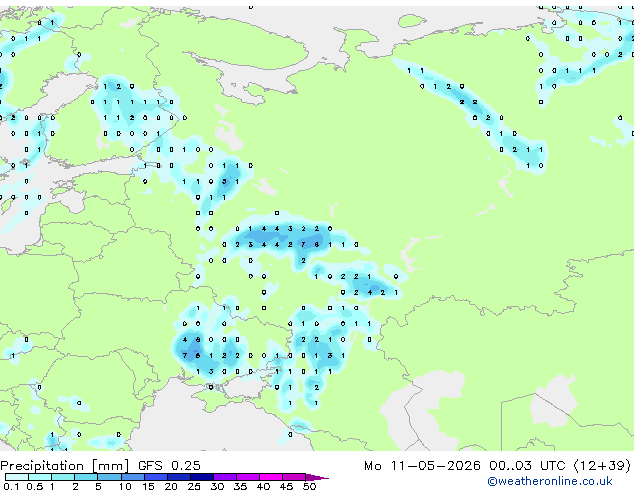Click the 'Precipitation [mm]' title text
Screen dimensions: 634x490
(x=65, y=466)
